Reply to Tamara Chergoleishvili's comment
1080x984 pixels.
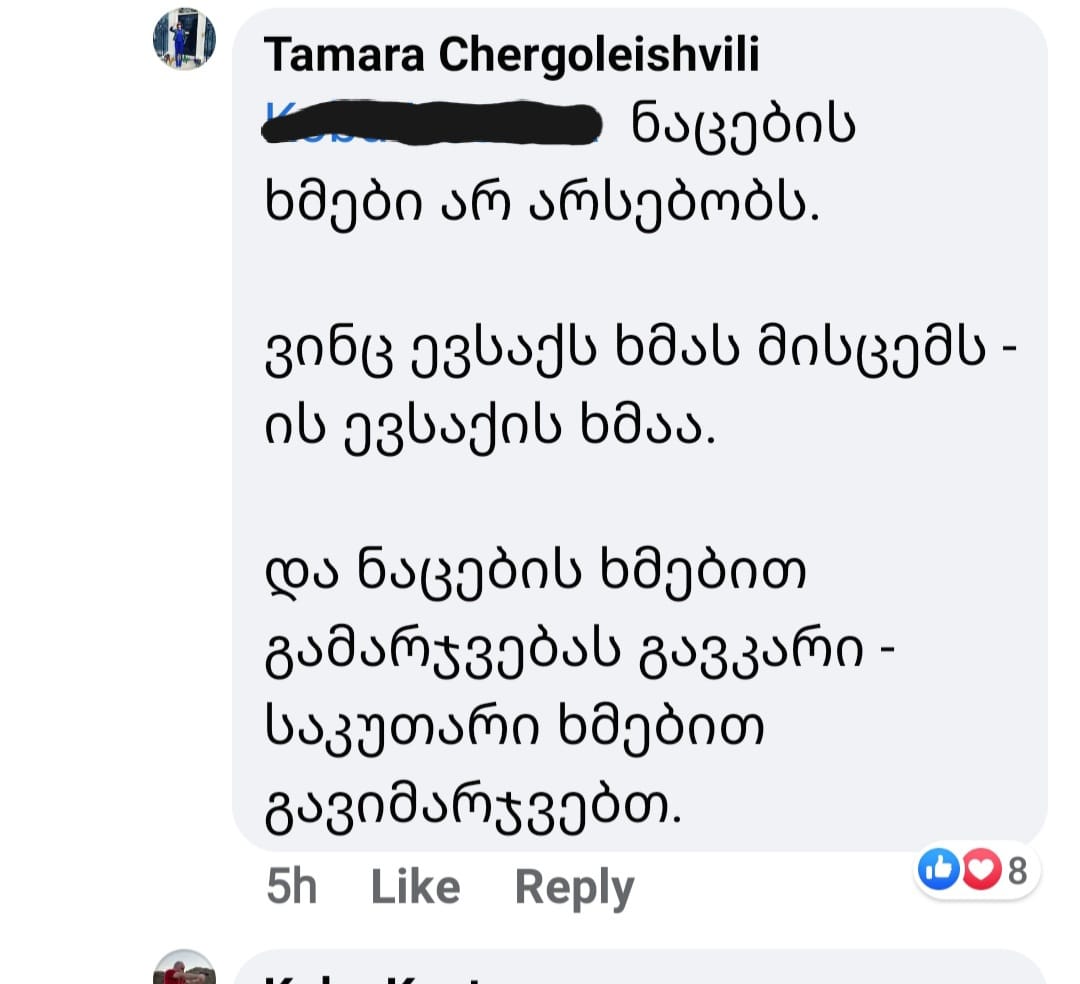tap(574, 887)
